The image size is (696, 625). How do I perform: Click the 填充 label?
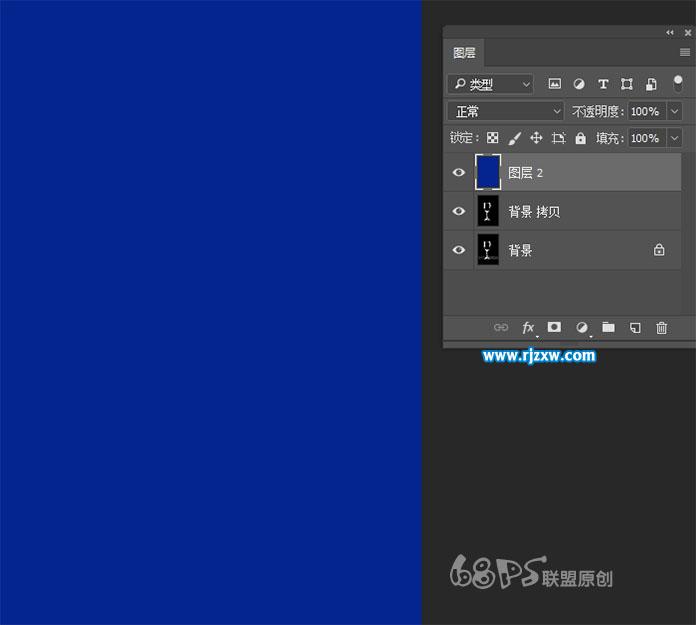(x=610, y=138)
